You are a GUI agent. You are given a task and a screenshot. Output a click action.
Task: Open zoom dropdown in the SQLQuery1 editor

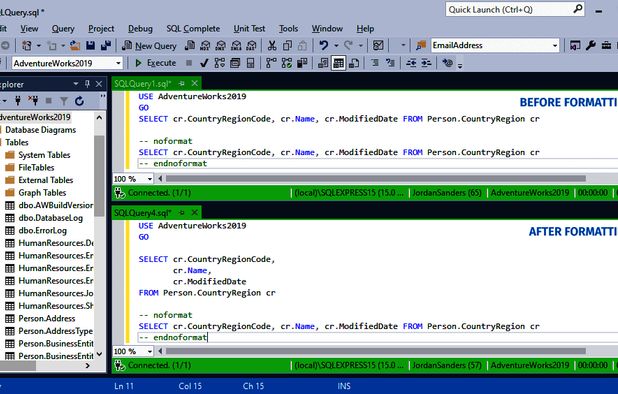(x=150, y=179)
